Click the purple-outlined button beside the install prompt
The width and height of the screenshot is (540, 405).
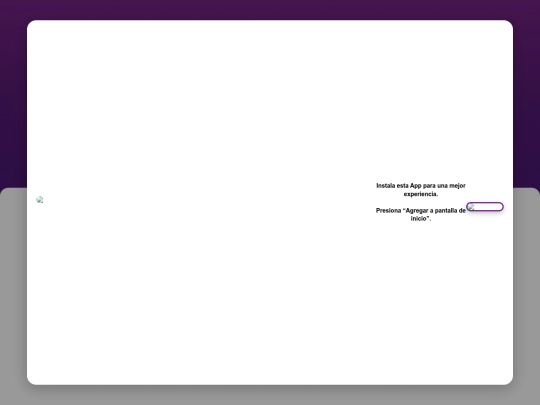tap(485, 207)
